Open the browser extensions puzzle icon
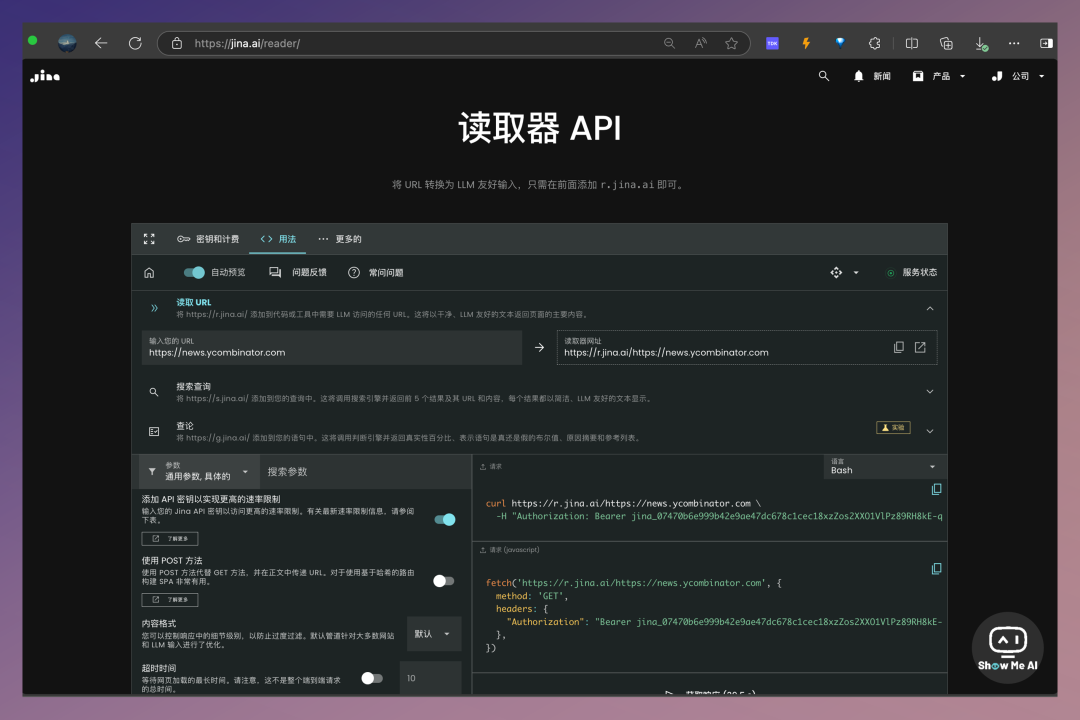 click(874, 43)
